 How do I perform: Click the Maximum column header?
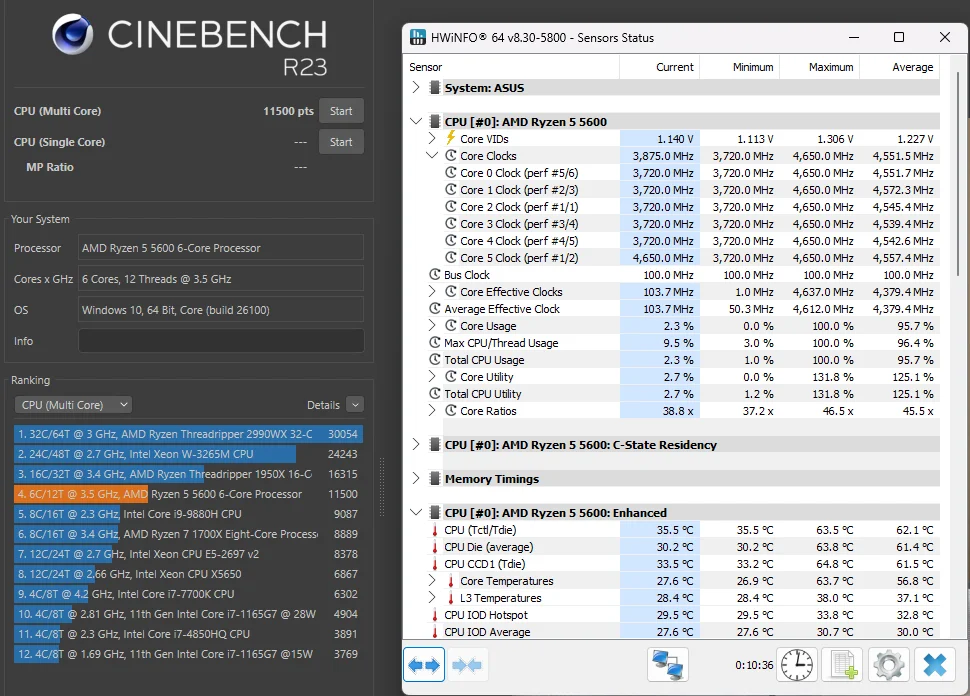(820, 67)
